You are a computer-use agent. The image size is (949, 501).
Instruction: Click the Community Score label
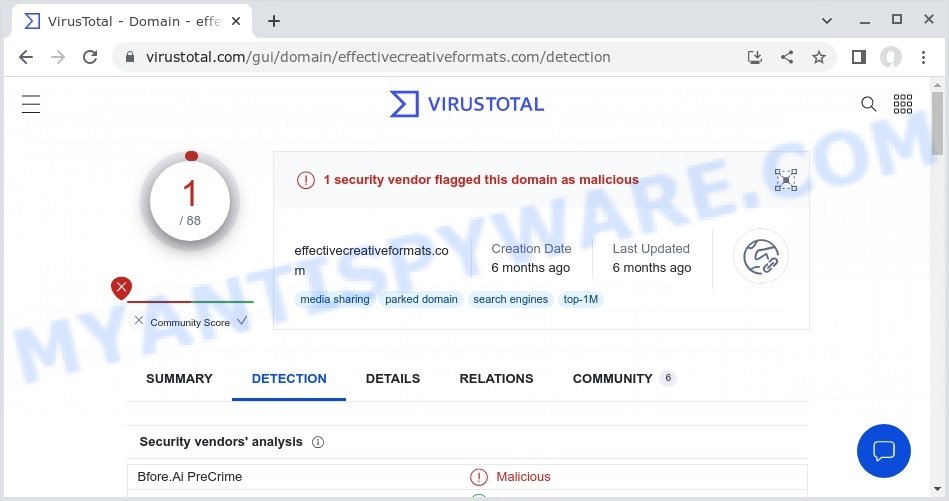click(x=190, y=323)
